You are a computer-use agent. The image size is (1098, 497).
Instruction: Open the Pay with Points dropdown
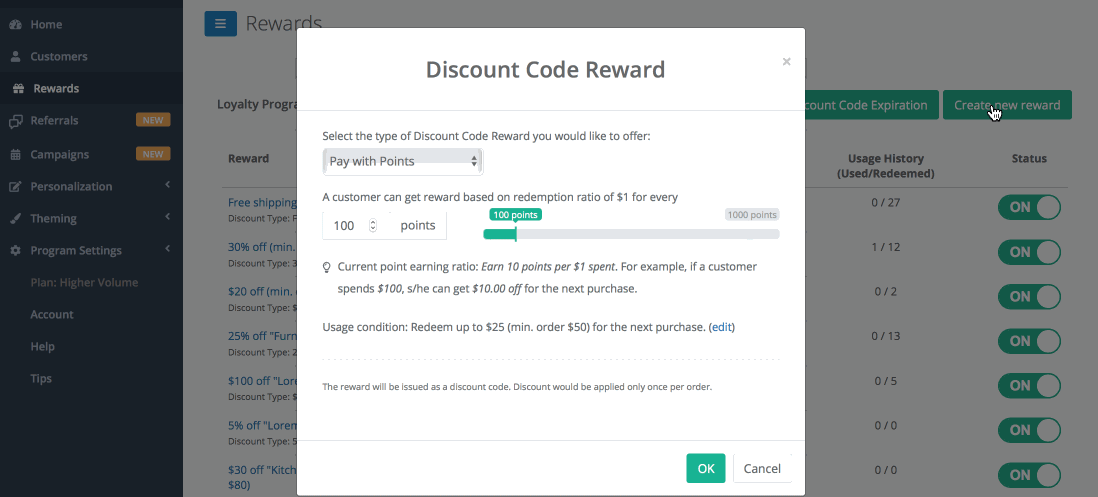403,162
